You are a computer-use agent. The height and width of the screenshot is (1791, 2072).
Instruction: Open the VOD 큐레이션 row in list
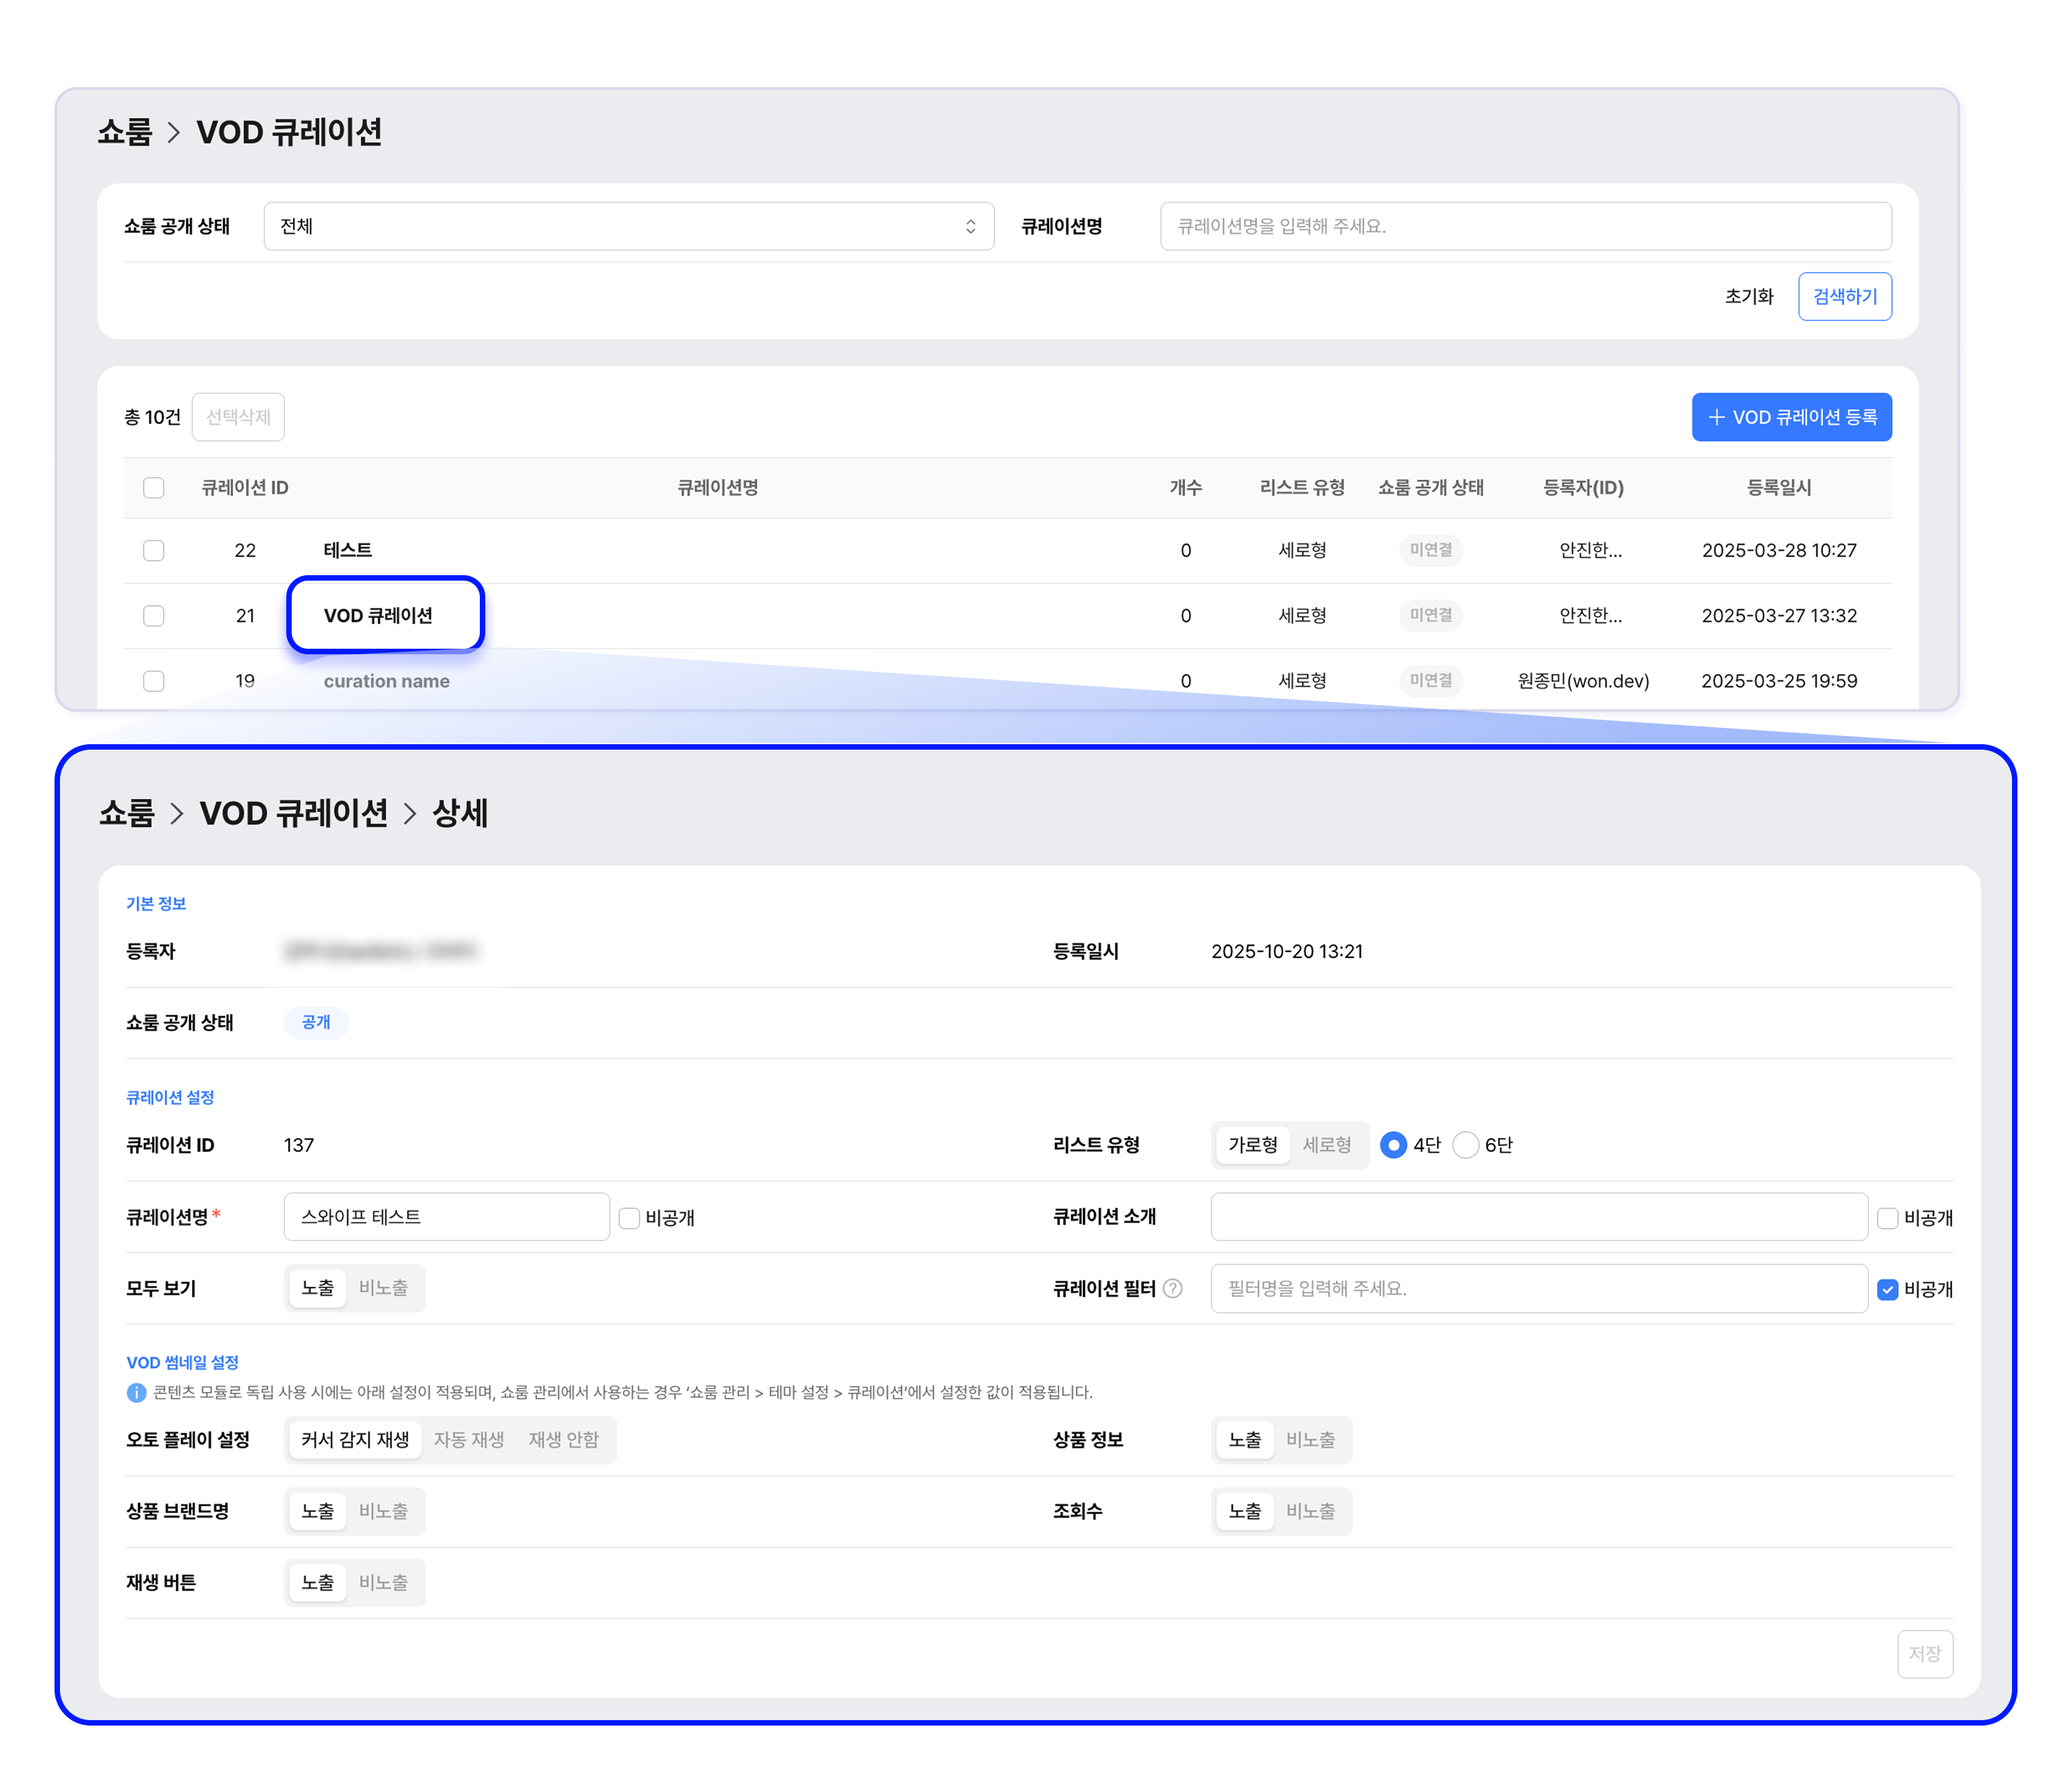[378, 616]
